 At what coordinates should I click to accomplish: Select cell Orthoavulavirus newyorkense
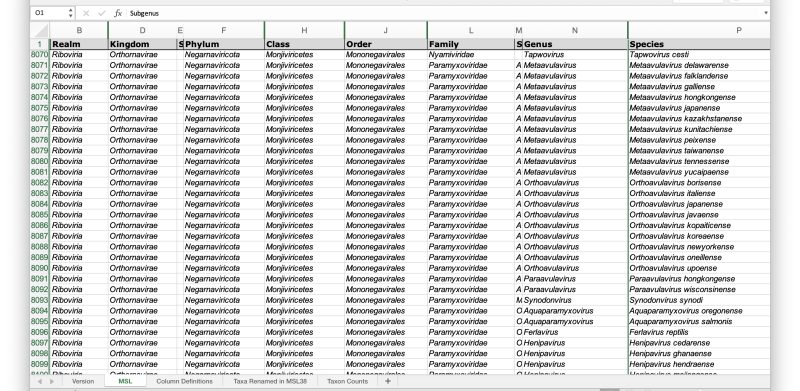(x=699, y=247)
